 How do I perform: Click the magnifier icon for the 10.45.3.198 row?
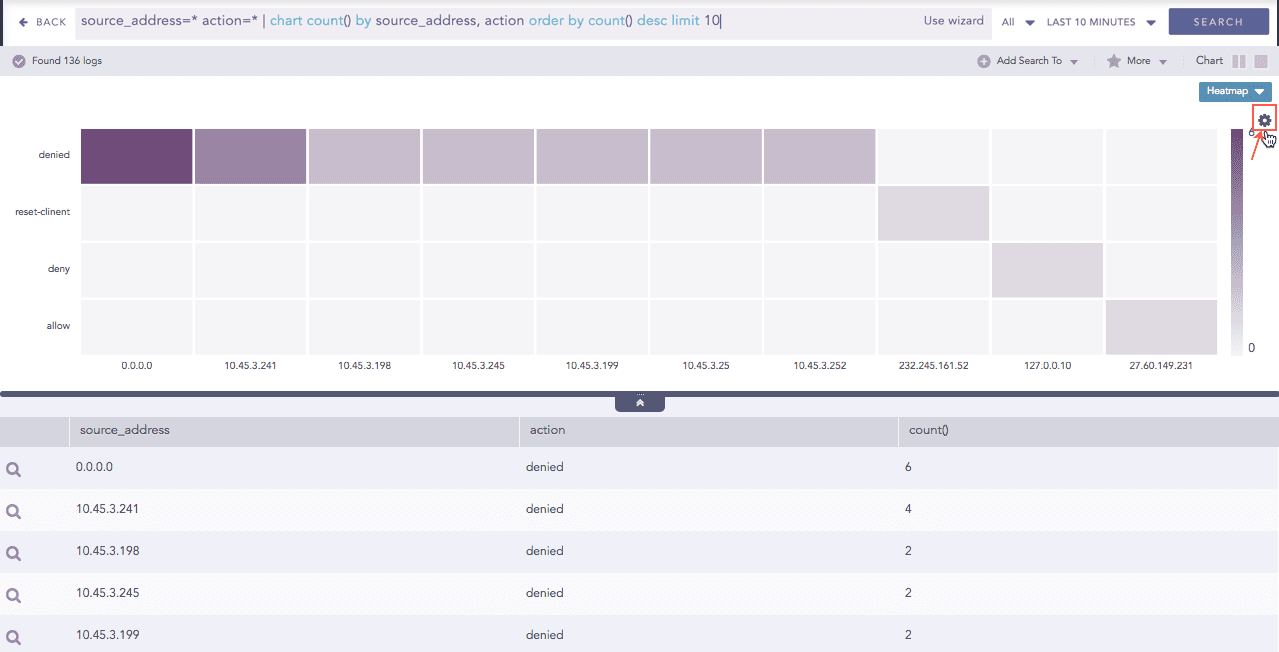click(14, 553)
